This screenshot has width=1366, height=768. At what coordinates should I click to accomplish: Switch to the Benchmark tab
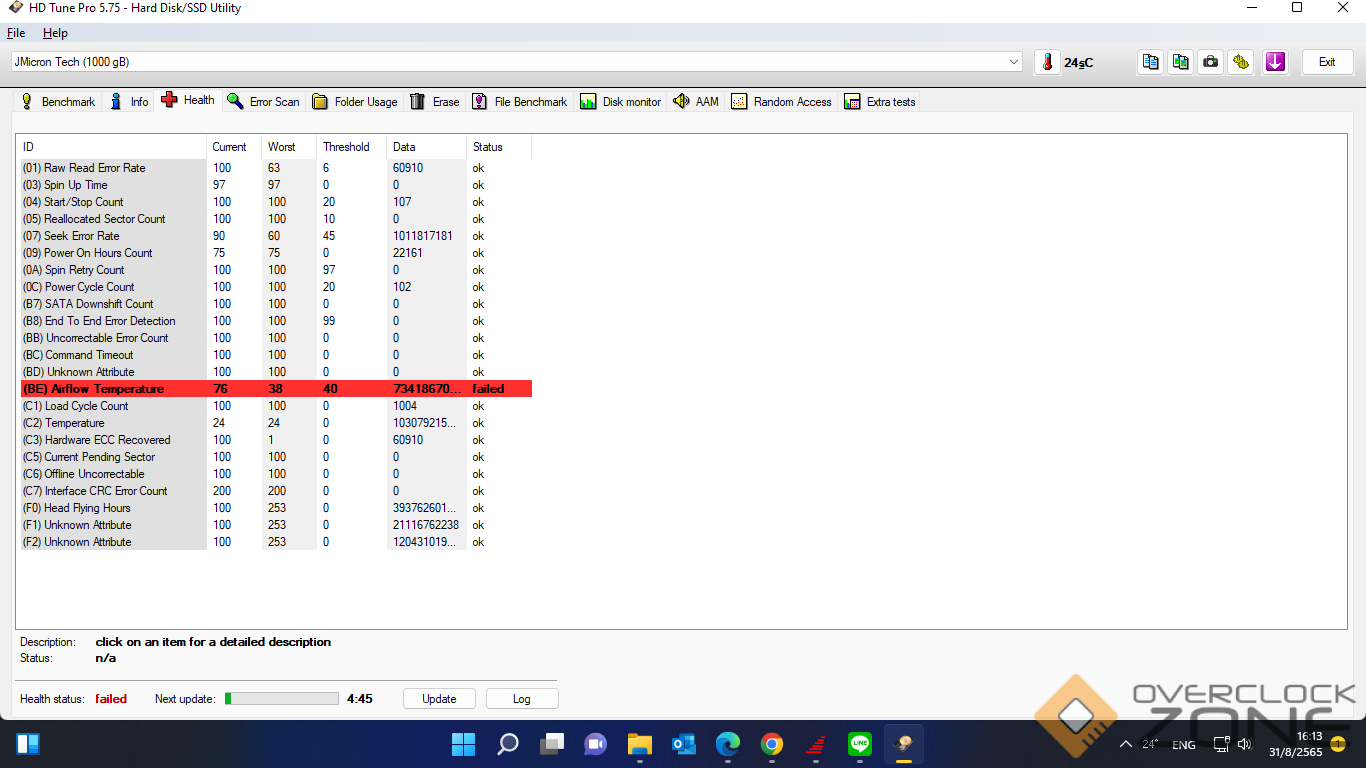click(58, 101)
